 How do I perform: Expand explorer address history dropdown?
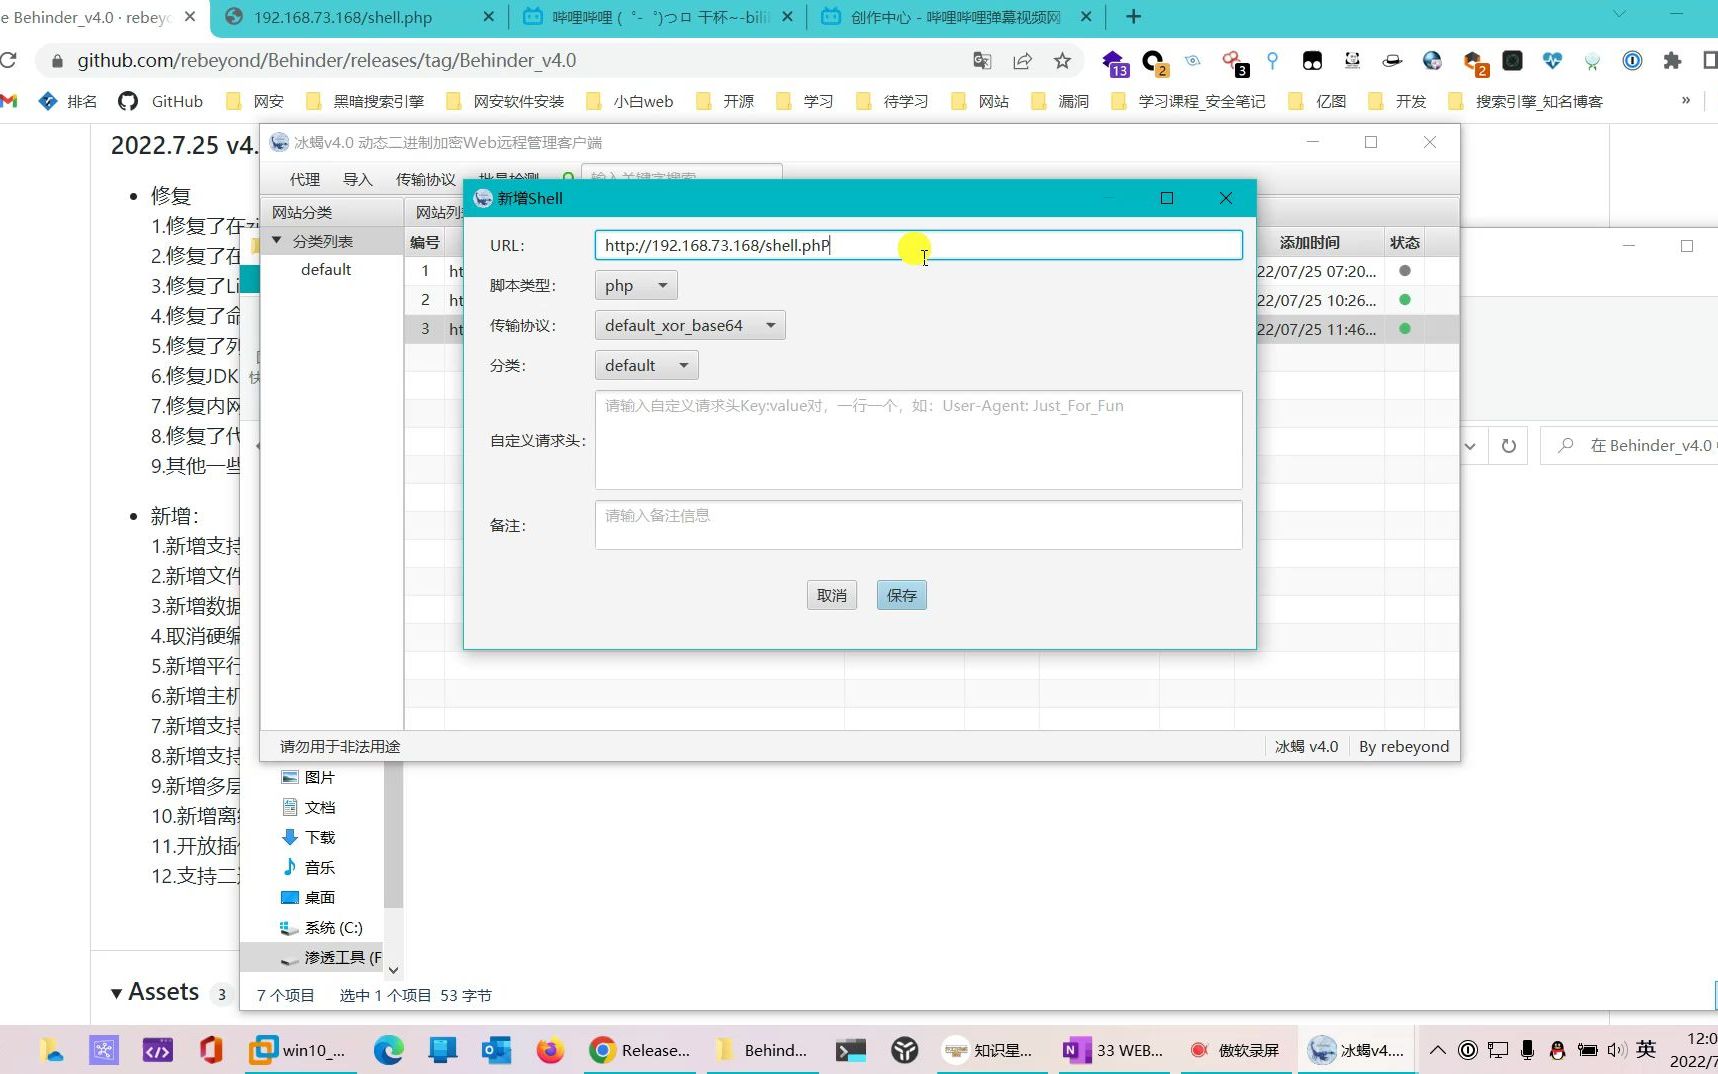pyautogui.click(x=1470, y=446)
